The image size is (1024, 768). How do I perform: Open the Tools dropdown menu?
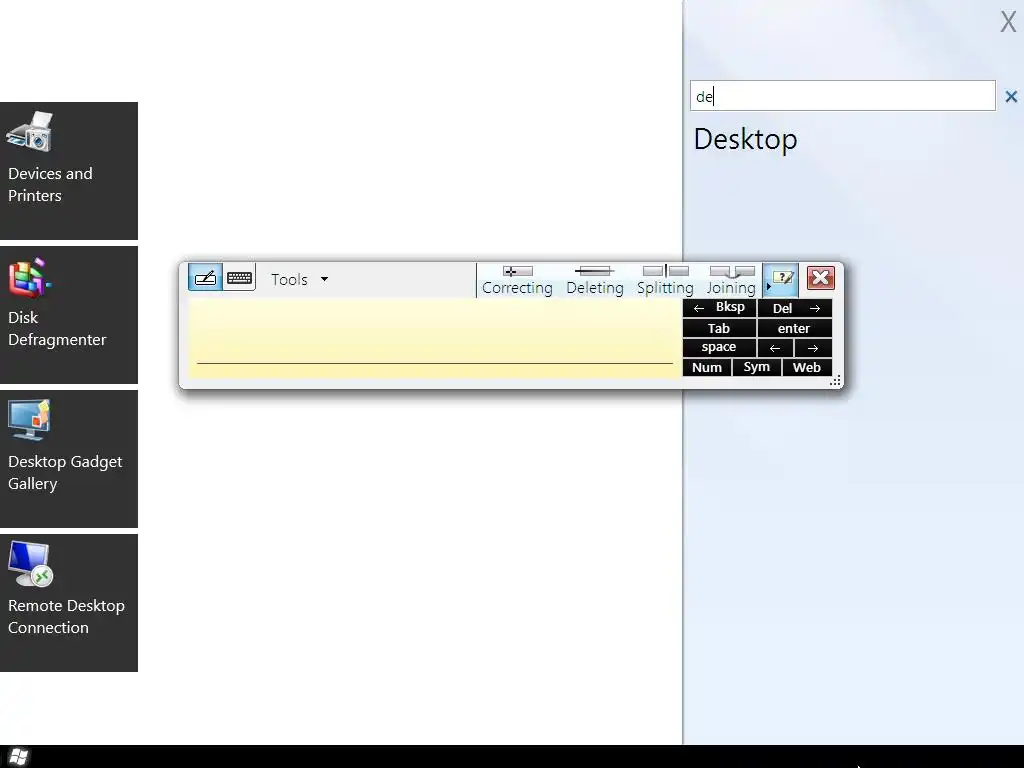pyautogui.click(x=299, y=280)
